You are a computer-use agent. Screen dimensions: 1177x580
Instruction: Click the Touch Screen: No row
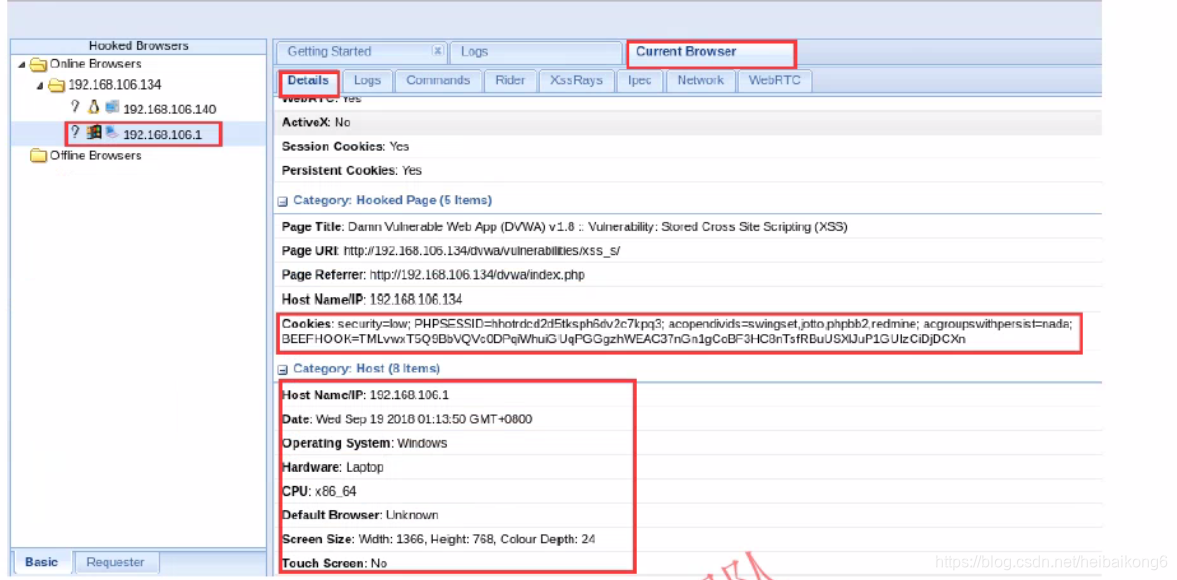688,563
